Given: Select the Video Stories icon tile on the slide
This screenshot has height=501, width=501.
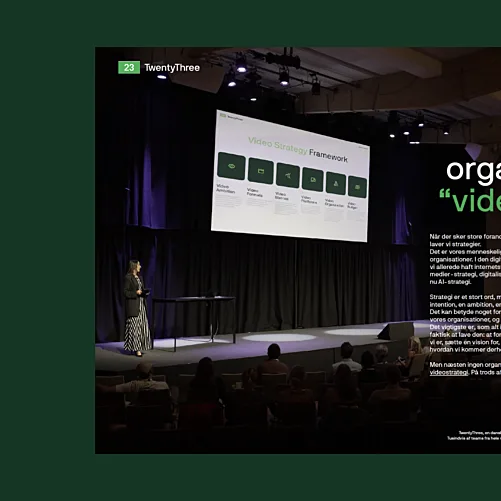Looking at the screenshot, I should click(288, 176).
